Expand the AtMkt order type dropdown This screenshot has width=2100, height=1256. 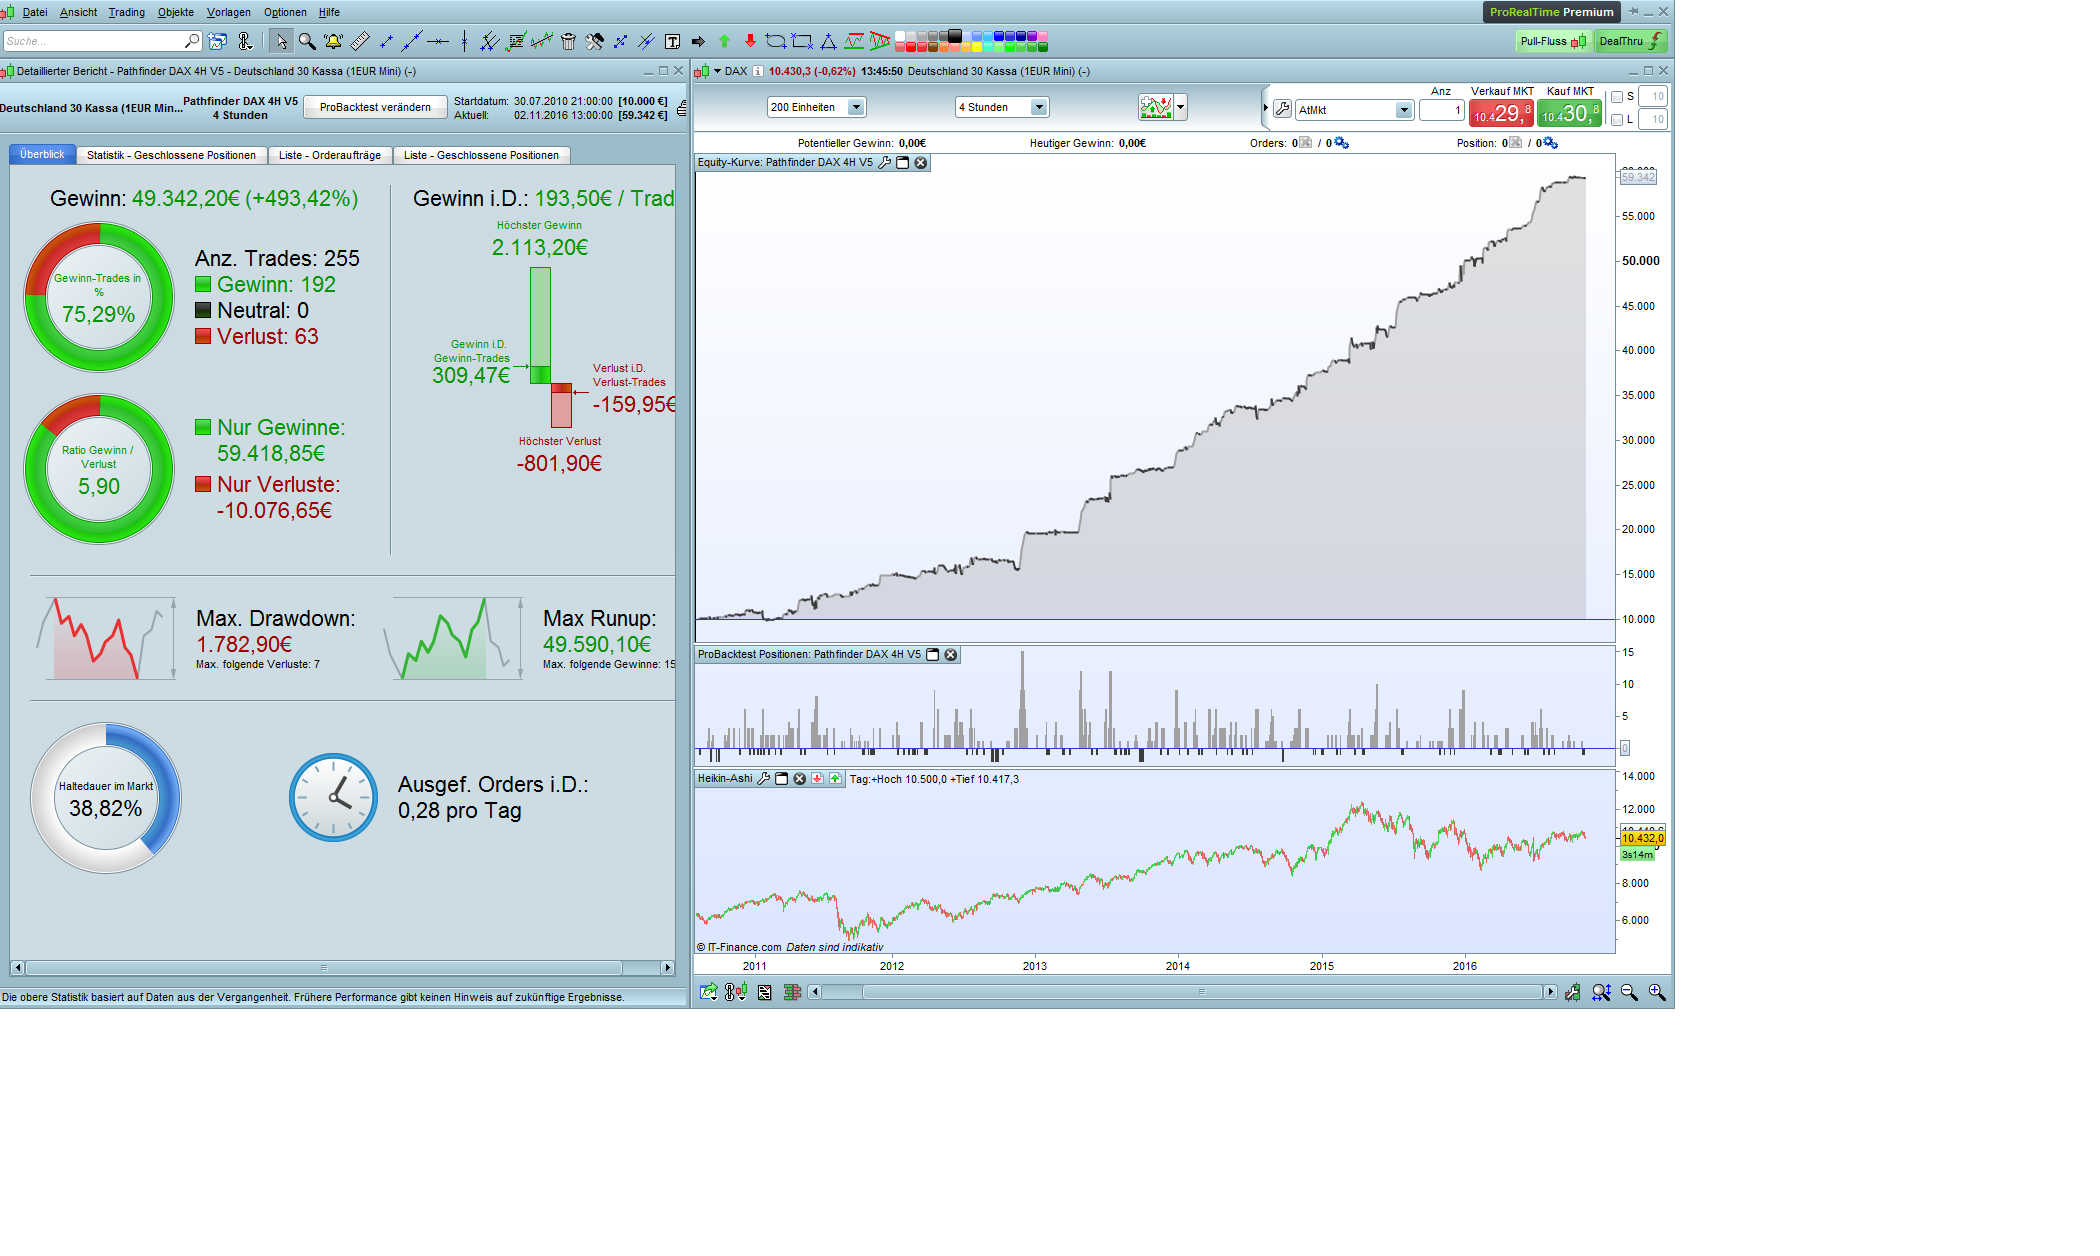[x=1404, y=110]
